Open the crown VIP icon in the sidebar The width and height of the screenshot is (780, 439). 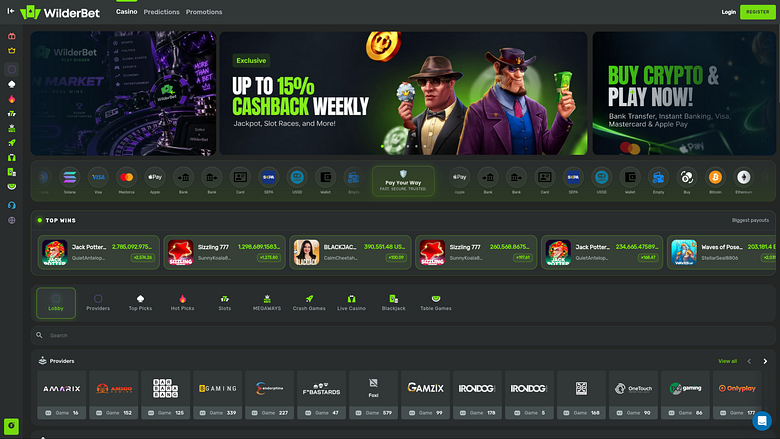click(11, 51)
